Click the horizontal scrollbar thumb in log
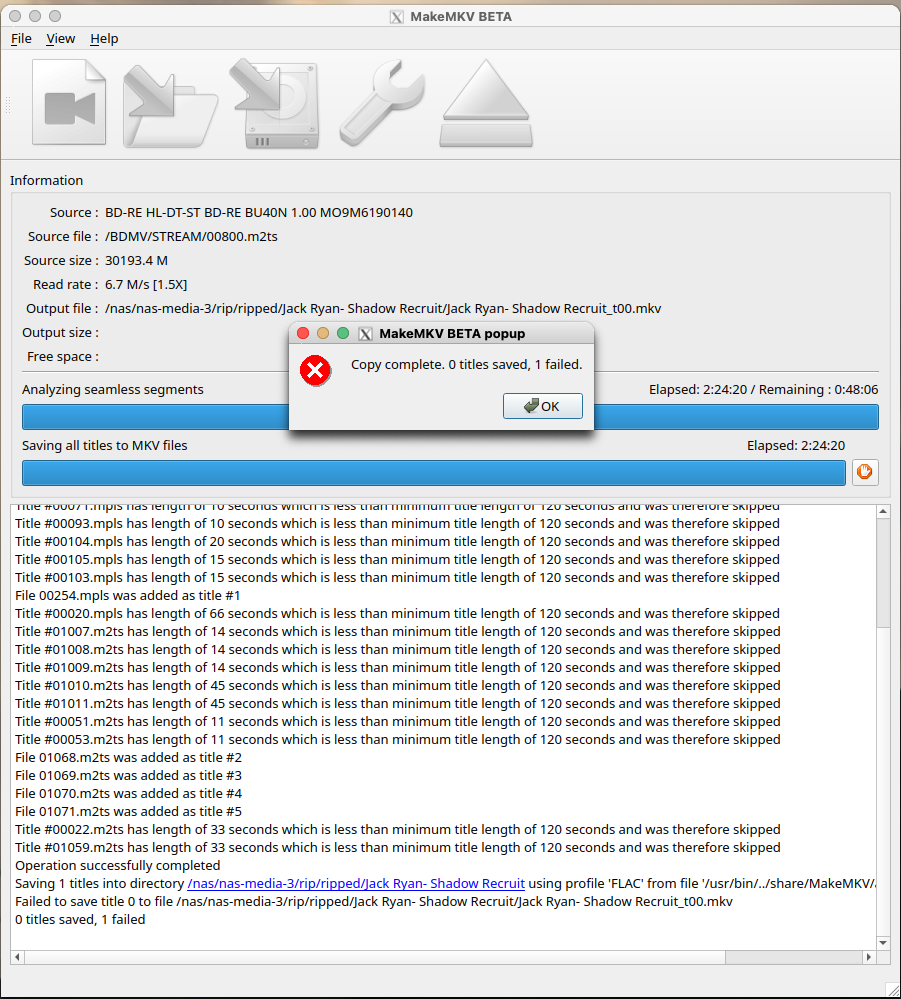Image resolution: width=901 pixels, height=999 pixels. coord(375,957)
